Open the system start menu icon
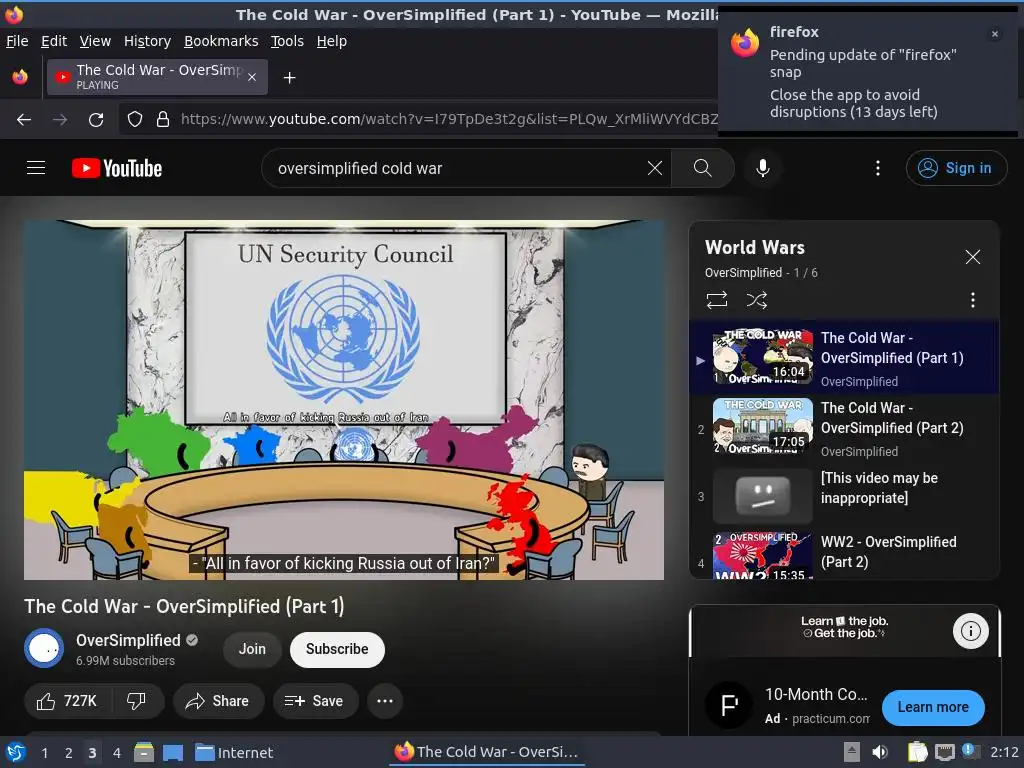1024x768 pixels. coord(16,752)
